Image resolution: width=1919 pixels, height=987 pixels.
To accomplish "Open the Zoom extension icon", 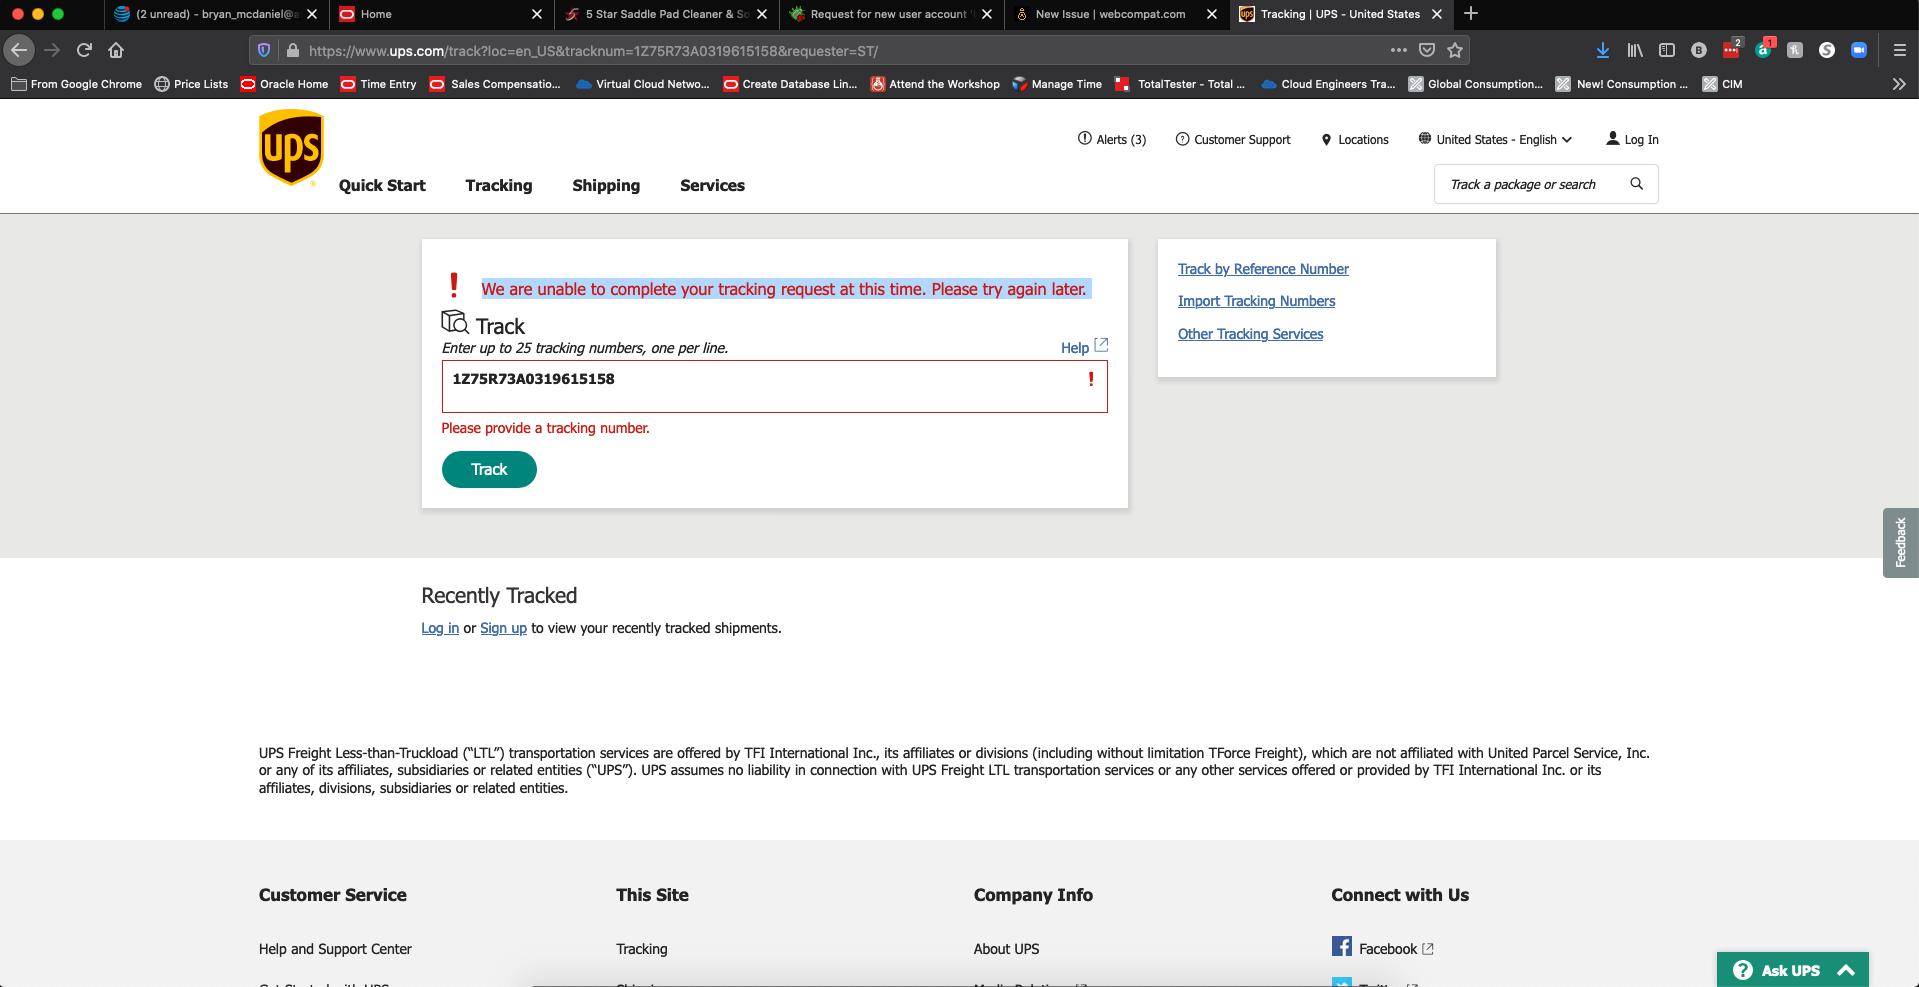I will (x=1859, y=50).
